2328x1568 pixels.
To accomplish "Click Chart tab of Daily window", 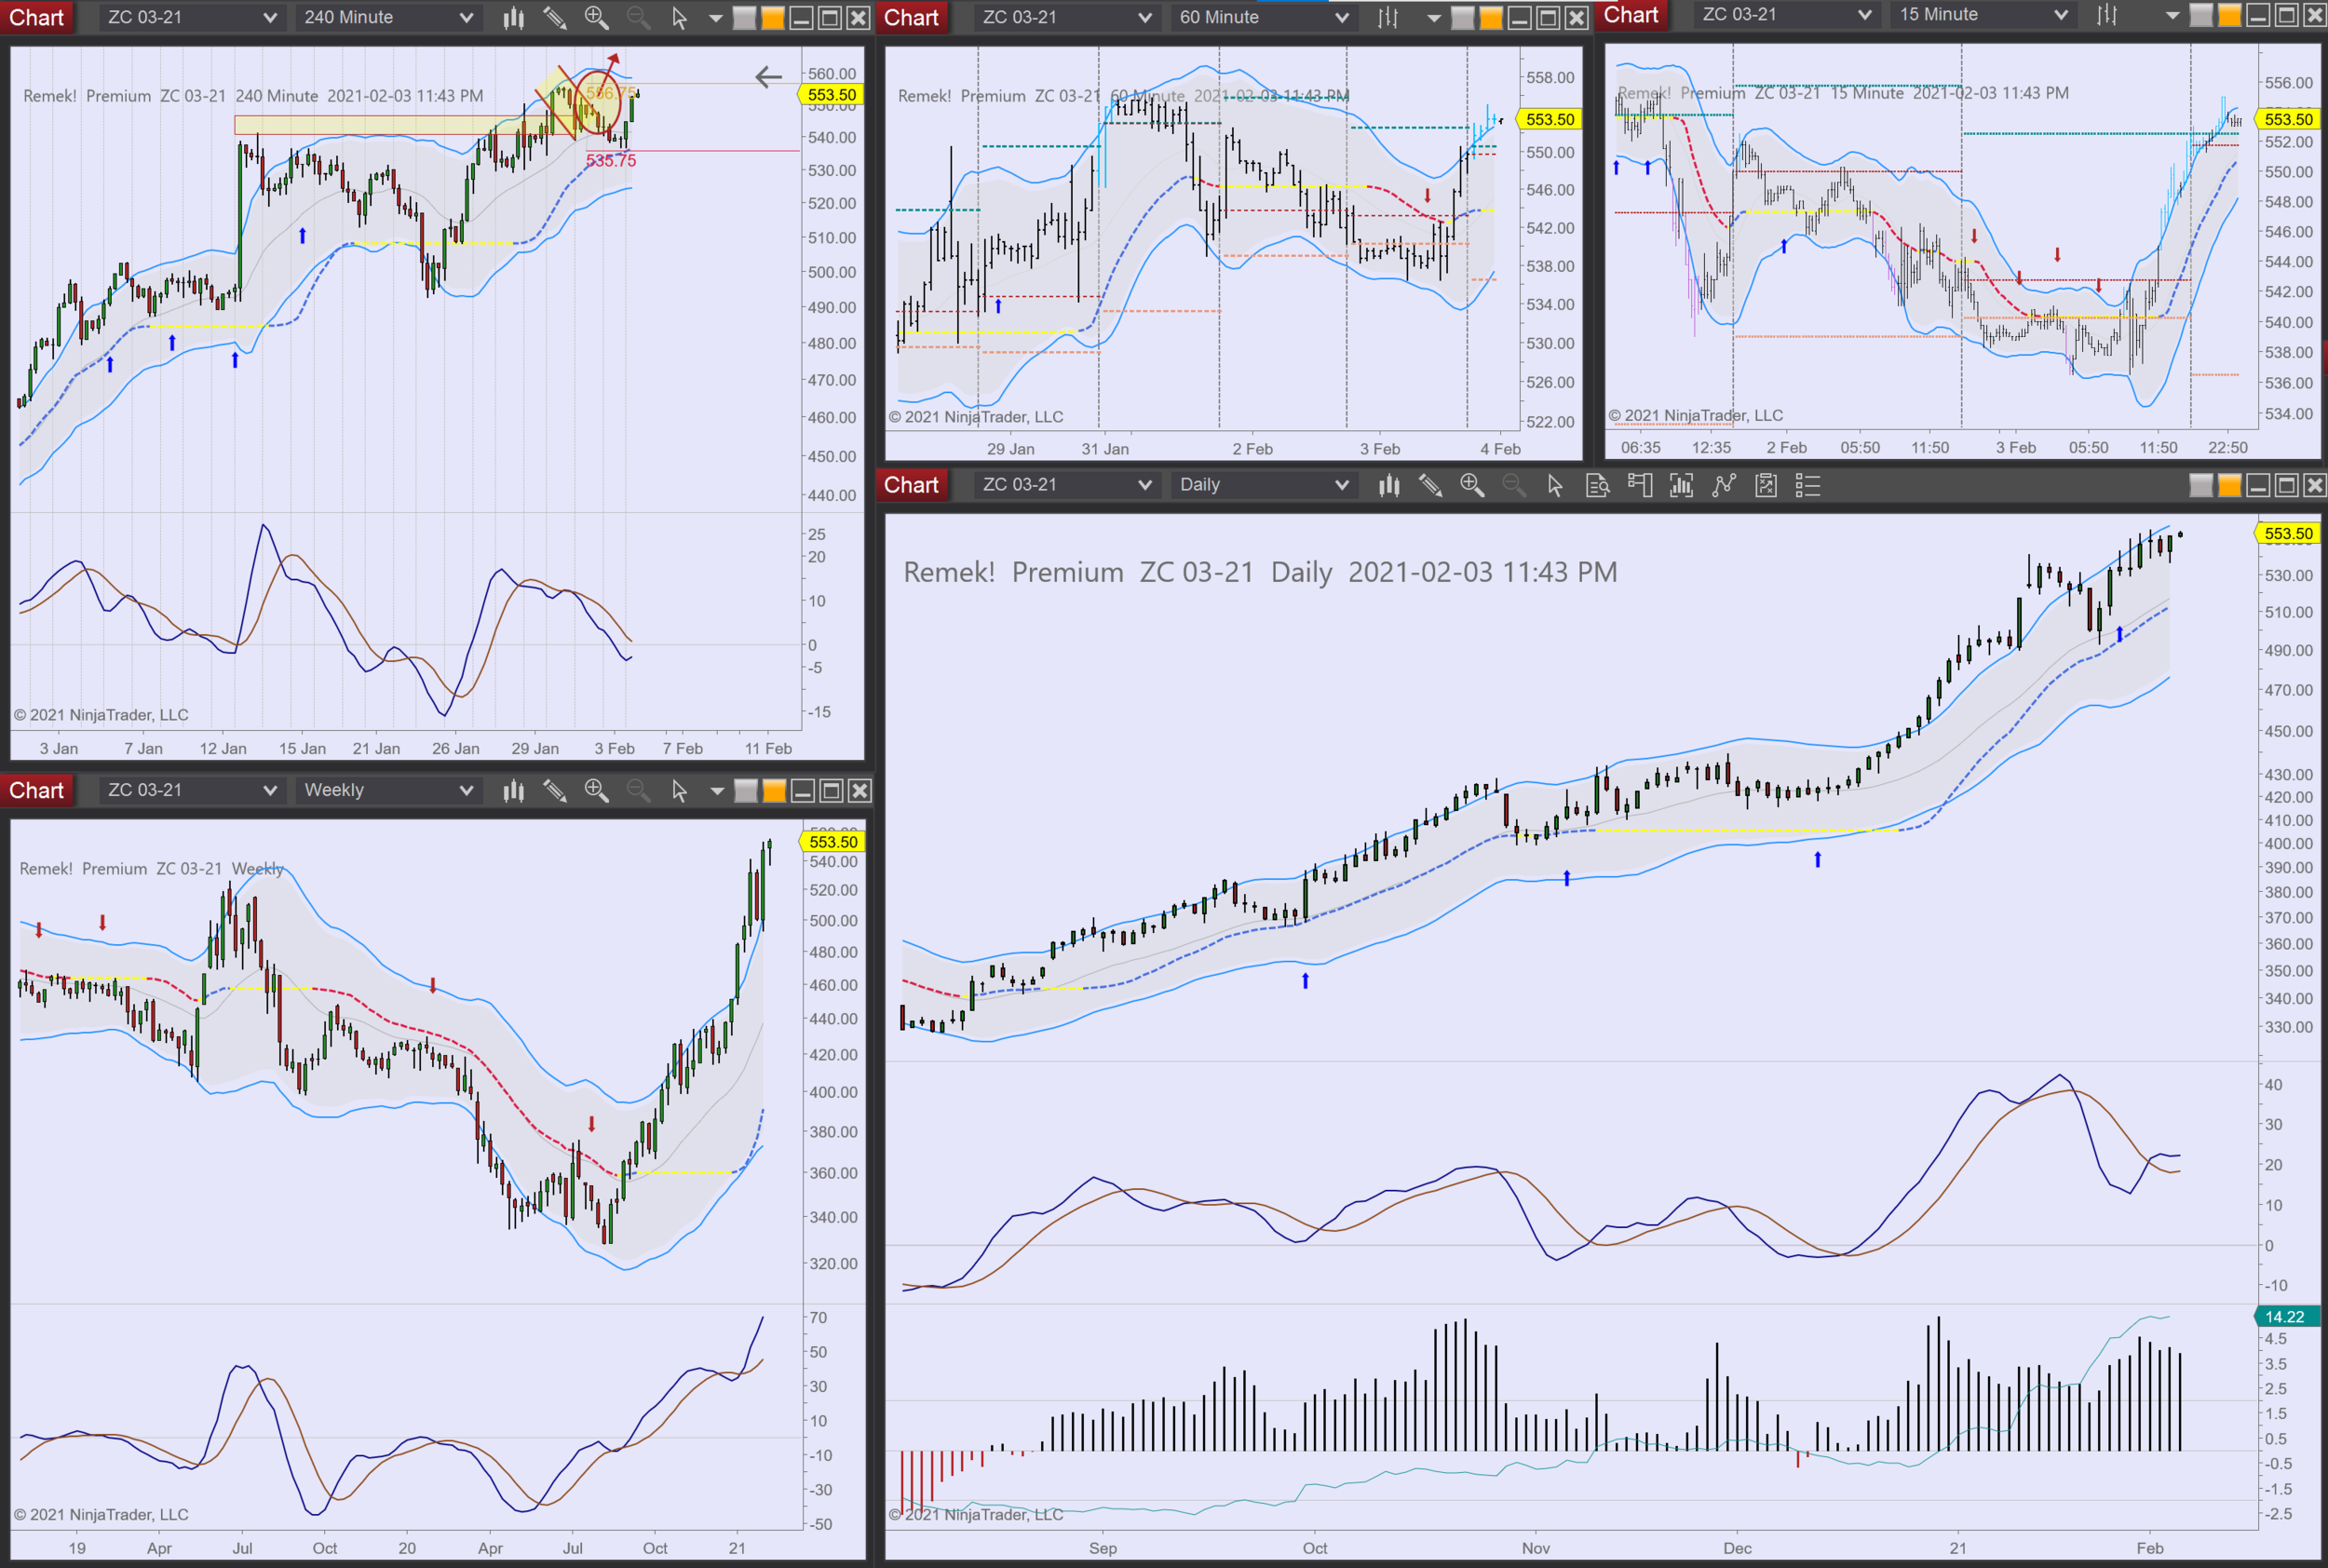I will (910, 485).
